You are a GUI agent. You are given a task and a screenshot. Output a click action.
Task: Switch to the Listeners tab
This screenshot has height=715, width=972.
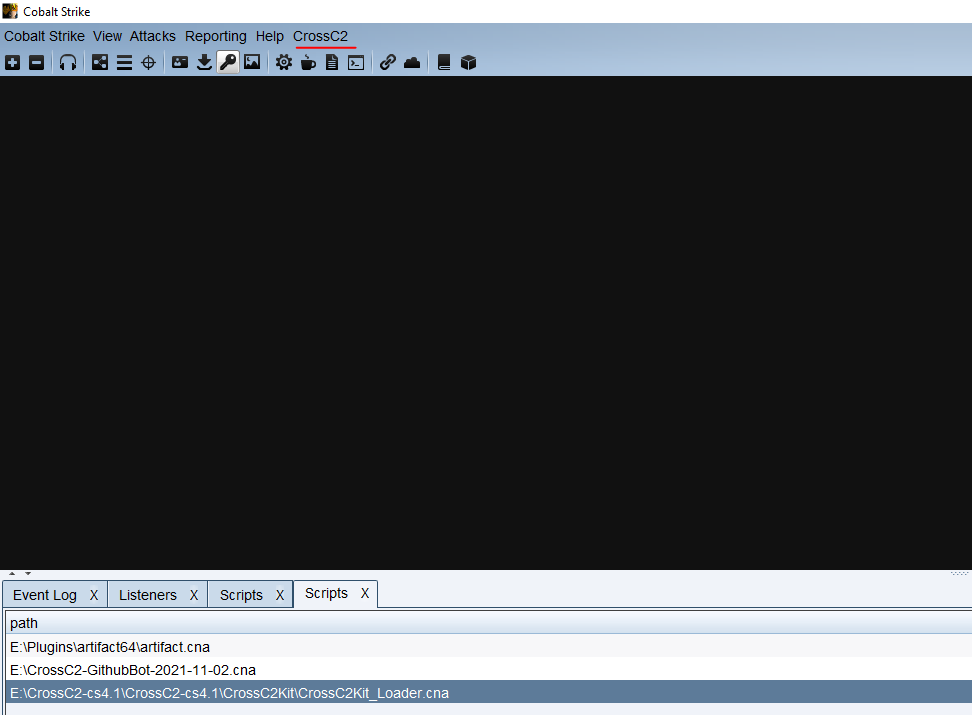click(x=147, y=594)
